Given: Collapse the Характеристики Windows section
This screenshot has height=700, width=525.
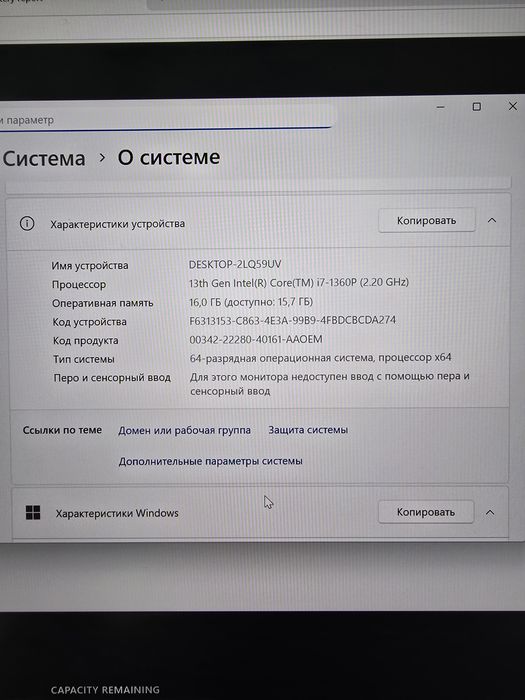Looking at the screenshot, I should pyautogui.click(x=490, y=512).
